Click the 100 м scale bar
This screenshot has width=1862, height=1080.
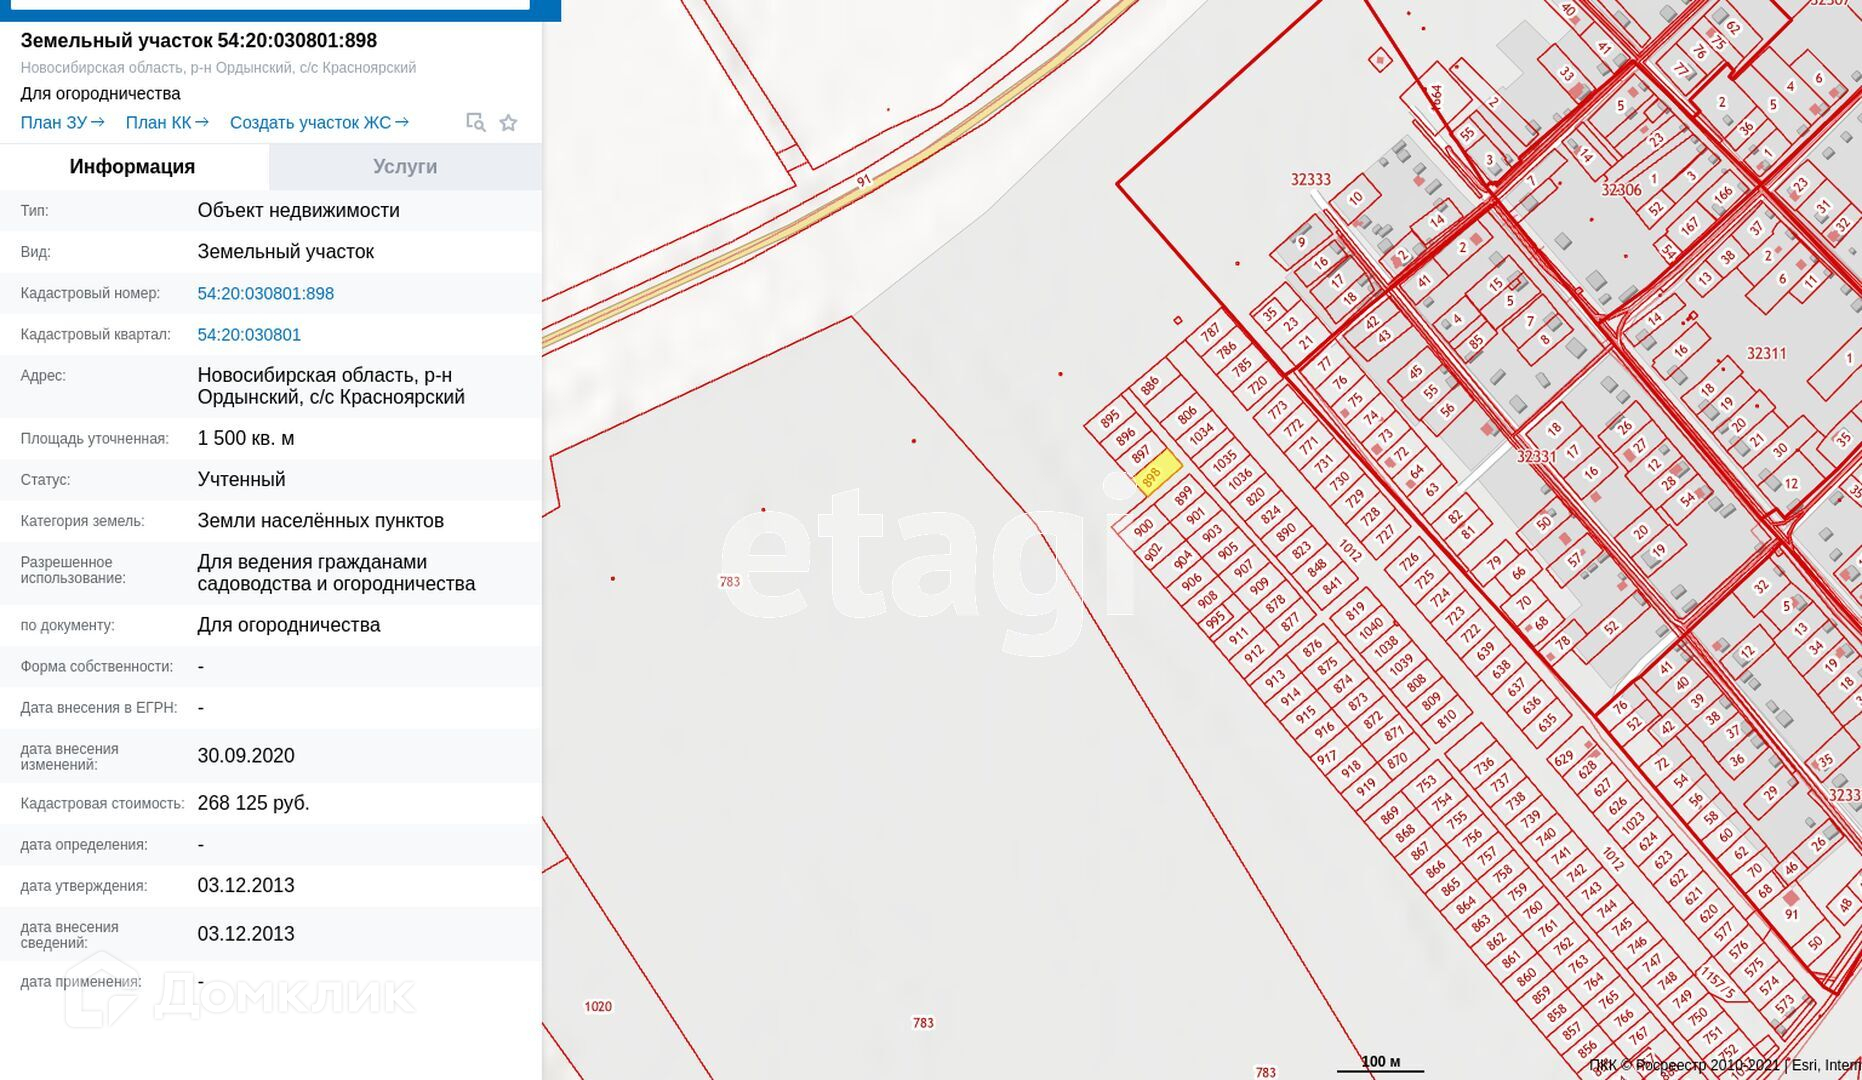coord(1380,1064)
